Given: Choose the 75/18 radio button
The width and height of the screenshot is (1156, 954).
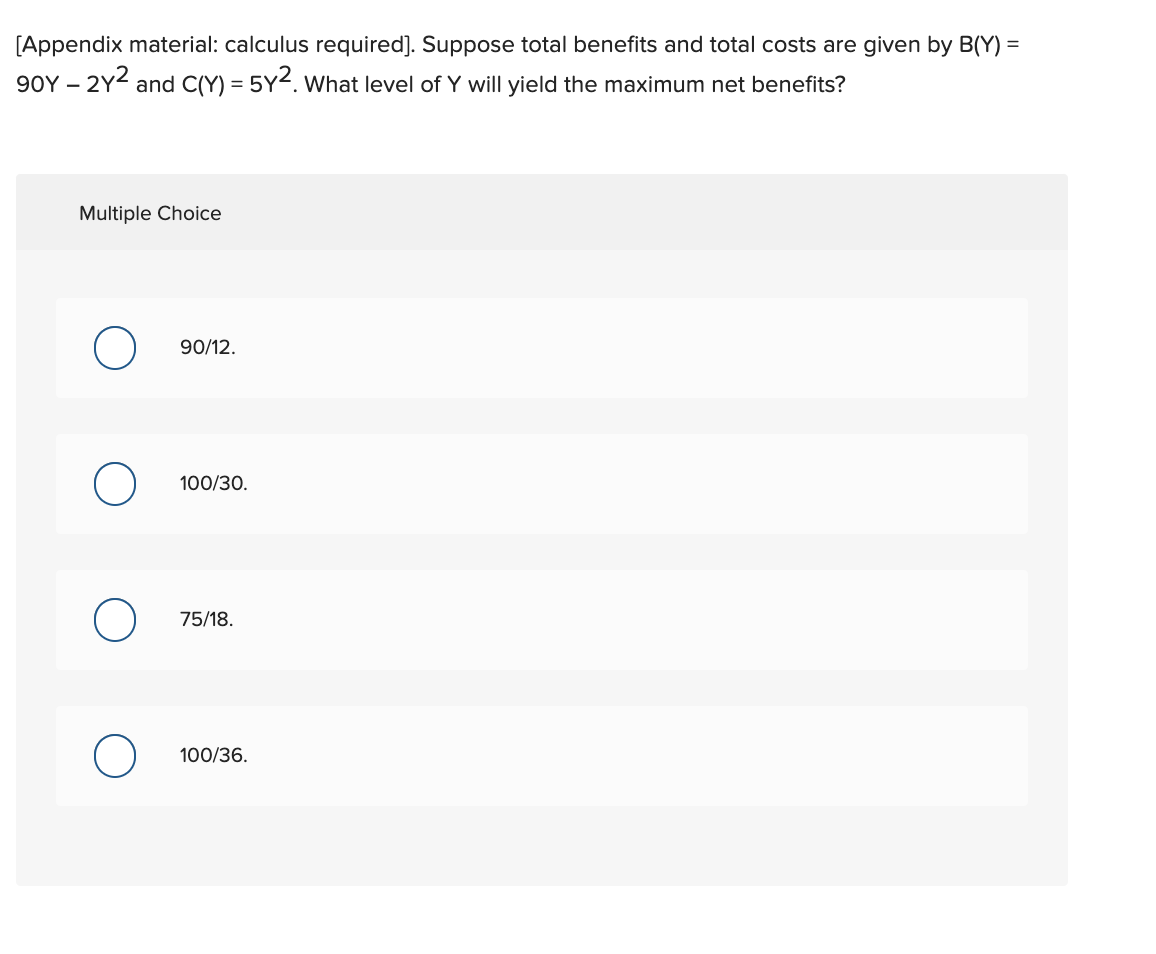Looking at the screenshot, I should 116,620.
